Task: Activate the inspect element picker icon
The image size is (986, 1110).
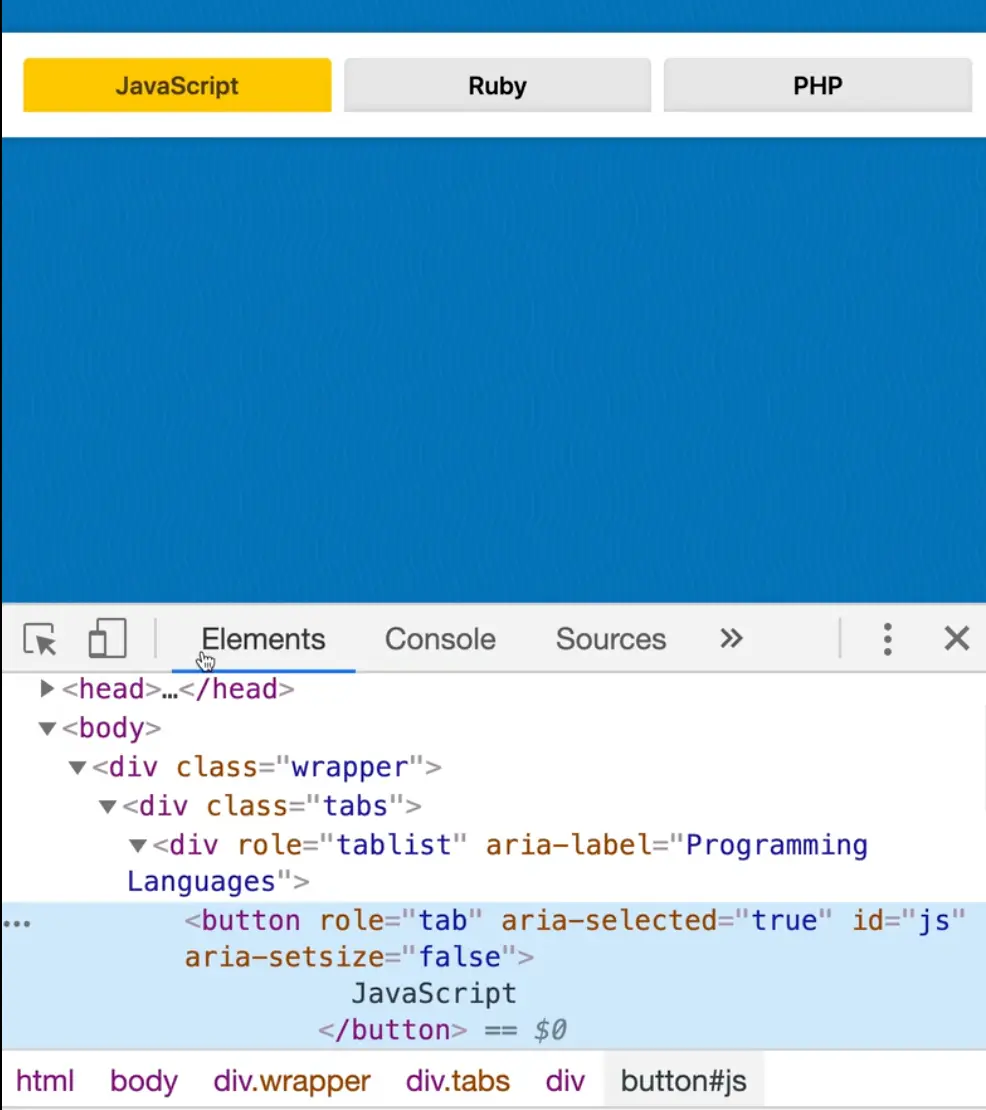Action: pos(40,639)
